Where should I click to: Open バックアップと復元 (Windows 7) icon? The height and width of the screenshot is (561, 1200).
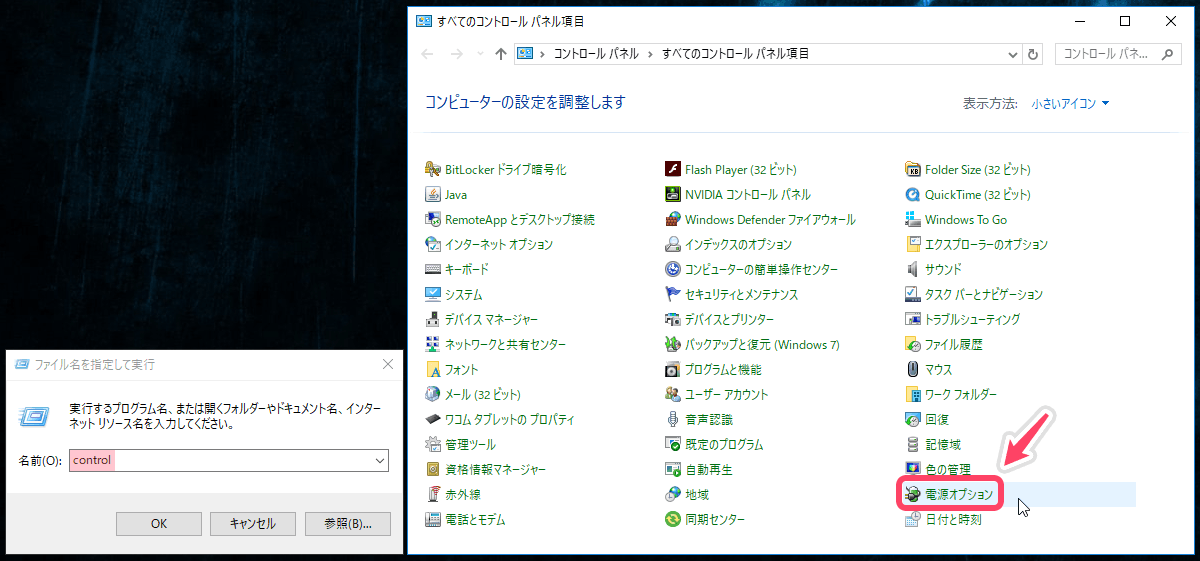click(673, 345)
